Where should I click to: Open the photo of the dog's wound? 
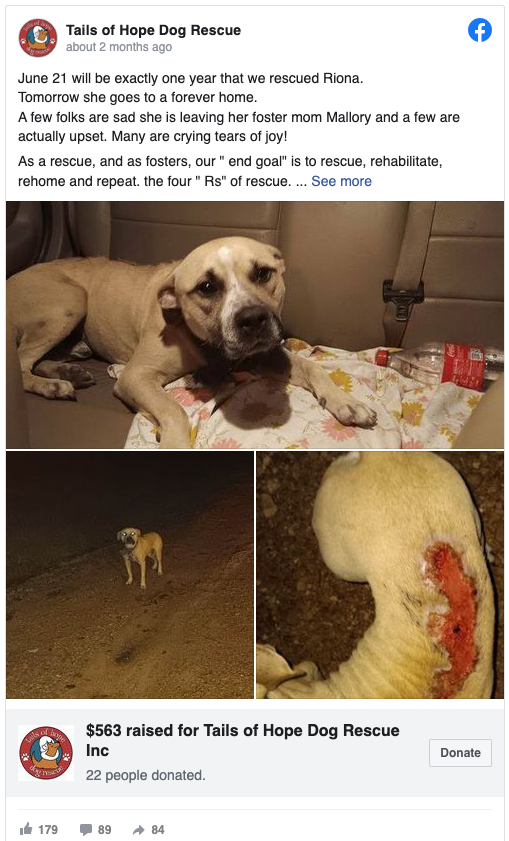pyautogui.click(x=380, y=575)
